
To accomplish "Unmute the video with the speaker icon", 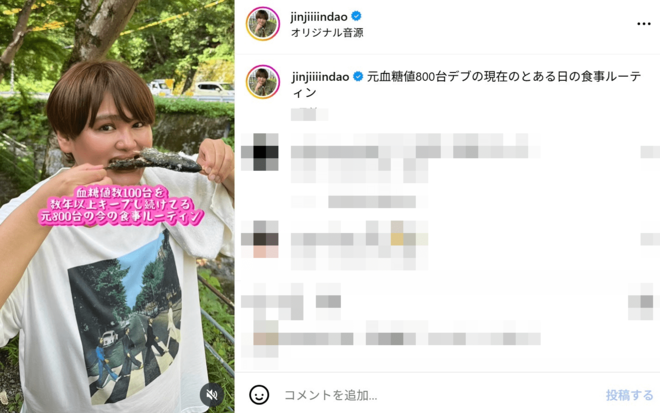I will coord(212,394).
